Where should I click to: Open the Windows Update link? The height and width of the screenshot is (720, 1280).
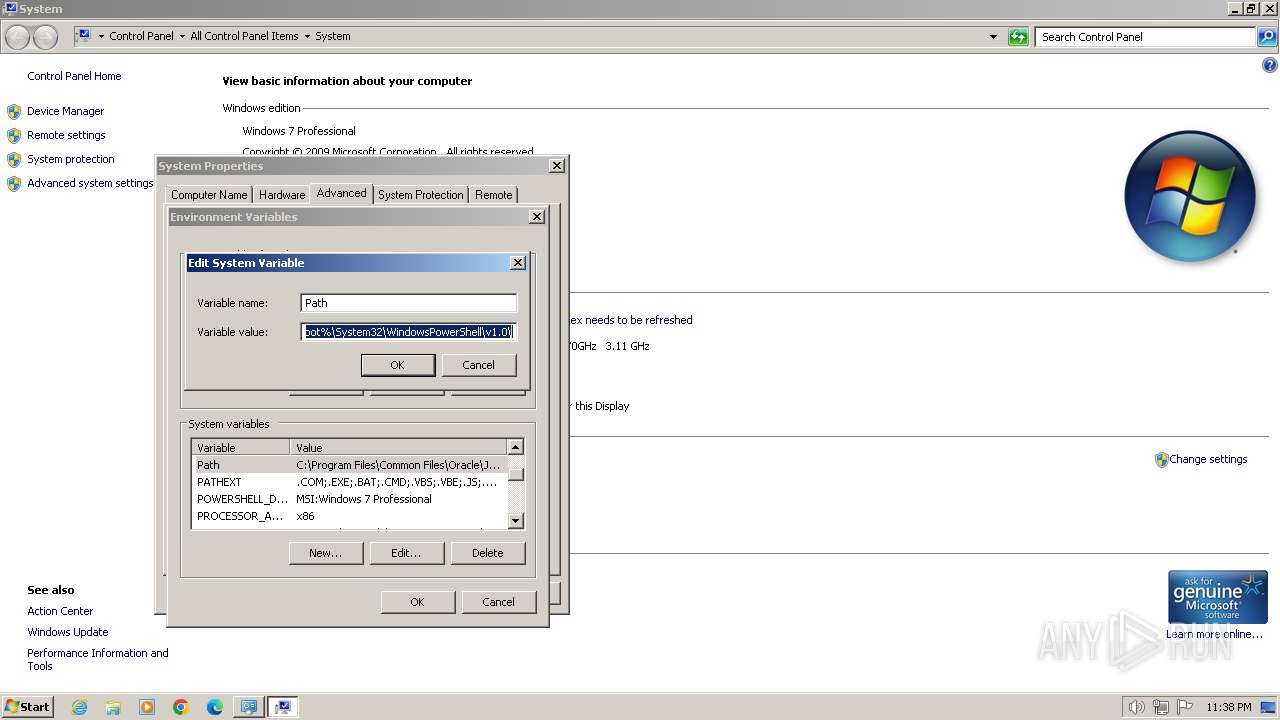[x=68, y=632]
